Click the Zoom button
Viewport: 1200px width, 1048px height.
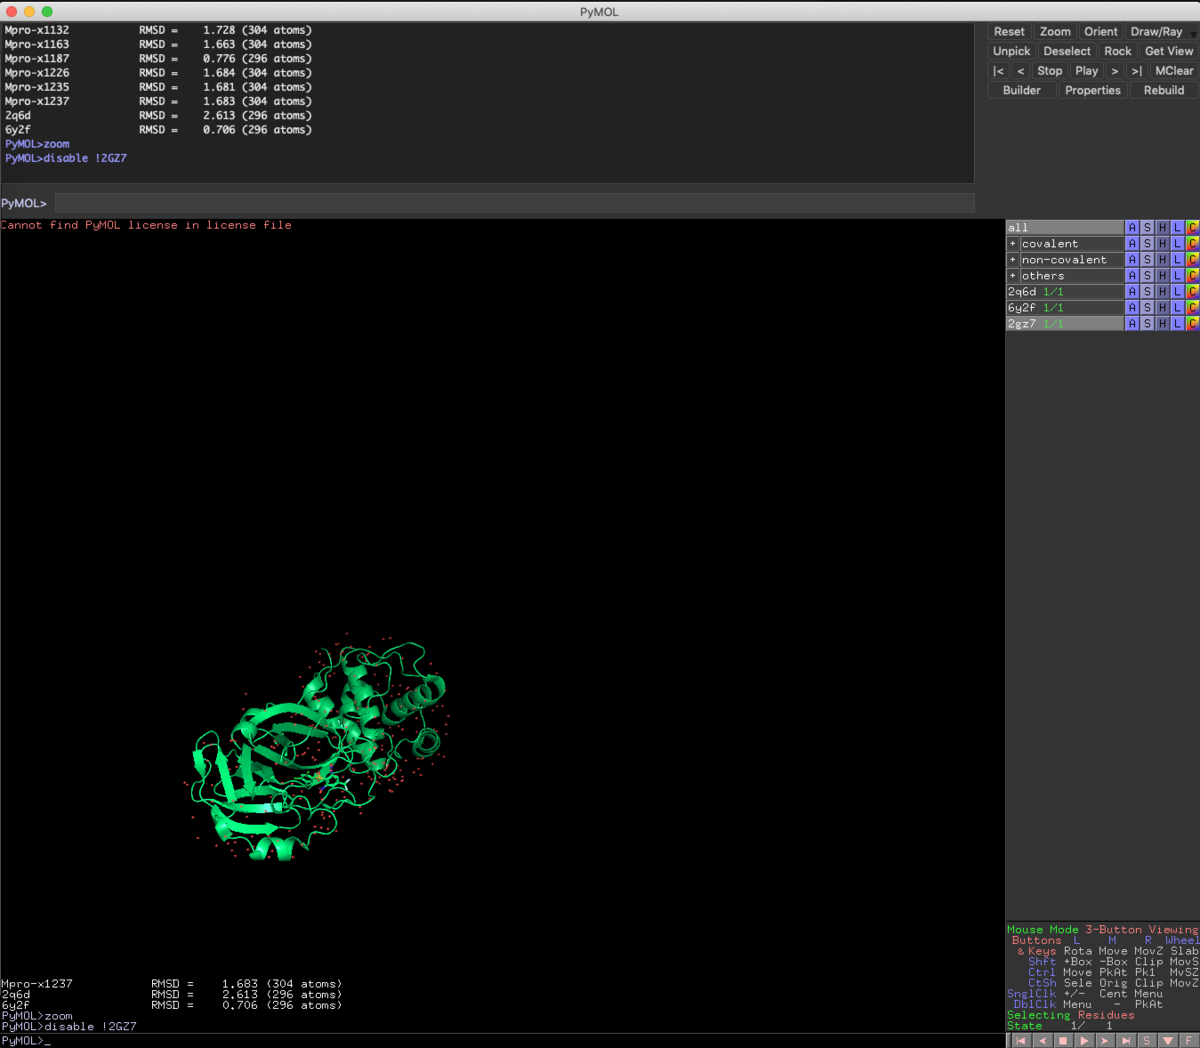[1055, 32]
